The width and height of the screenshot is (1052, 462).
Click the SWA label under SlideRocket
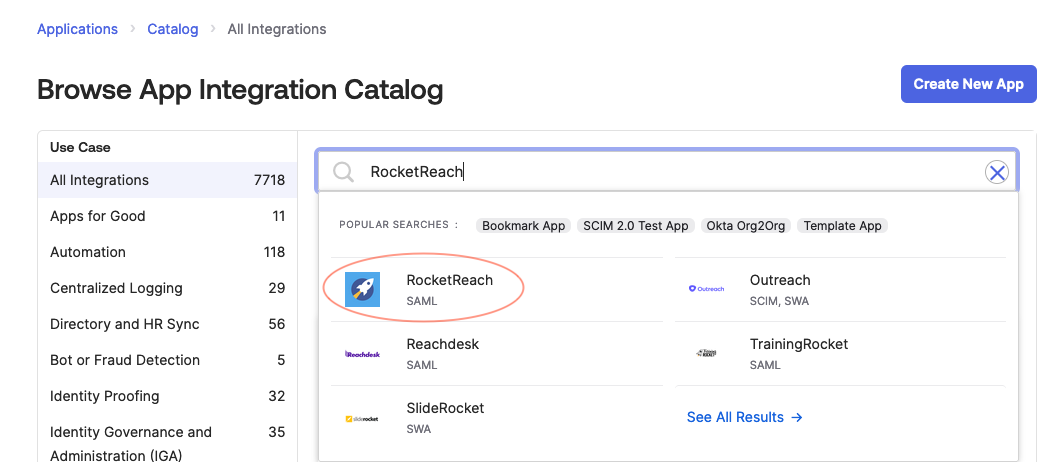[x=419, y=429]
